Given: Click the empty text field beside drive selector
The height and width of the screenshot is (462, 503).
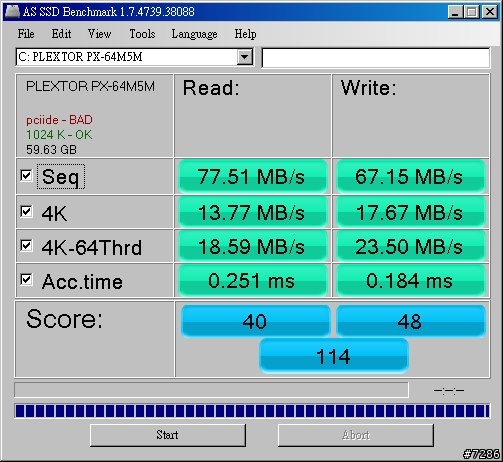Looking at the screenshot, I should (376, 58).
